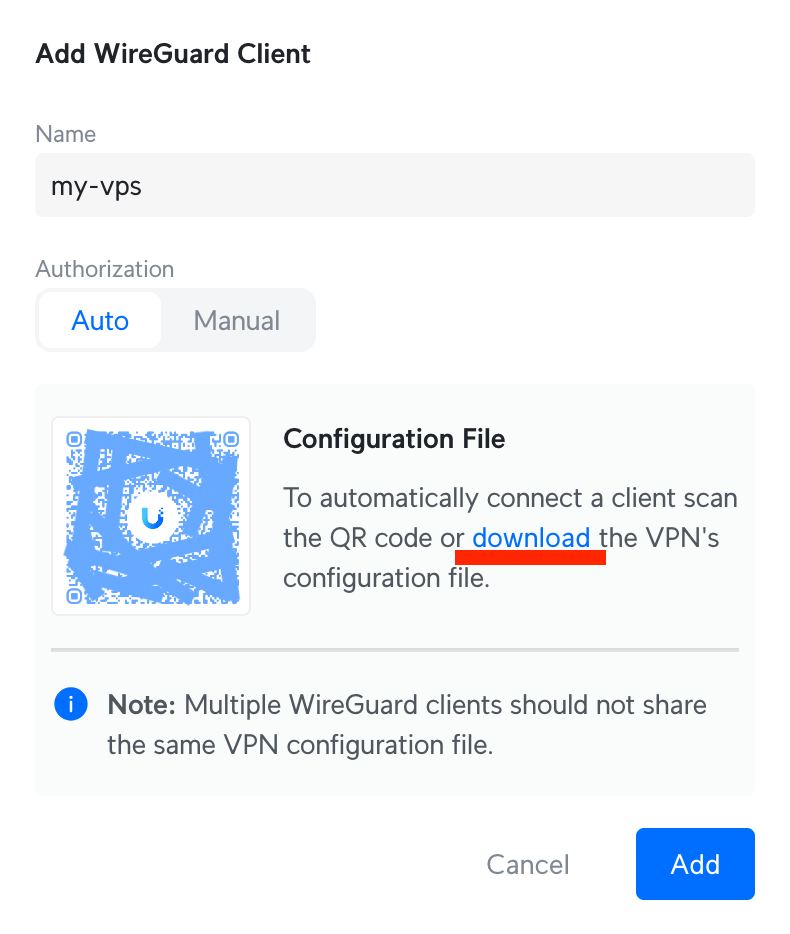790x934 pixels.
Task: Click the horizontal divider above the note
Action: coord(394,650)
